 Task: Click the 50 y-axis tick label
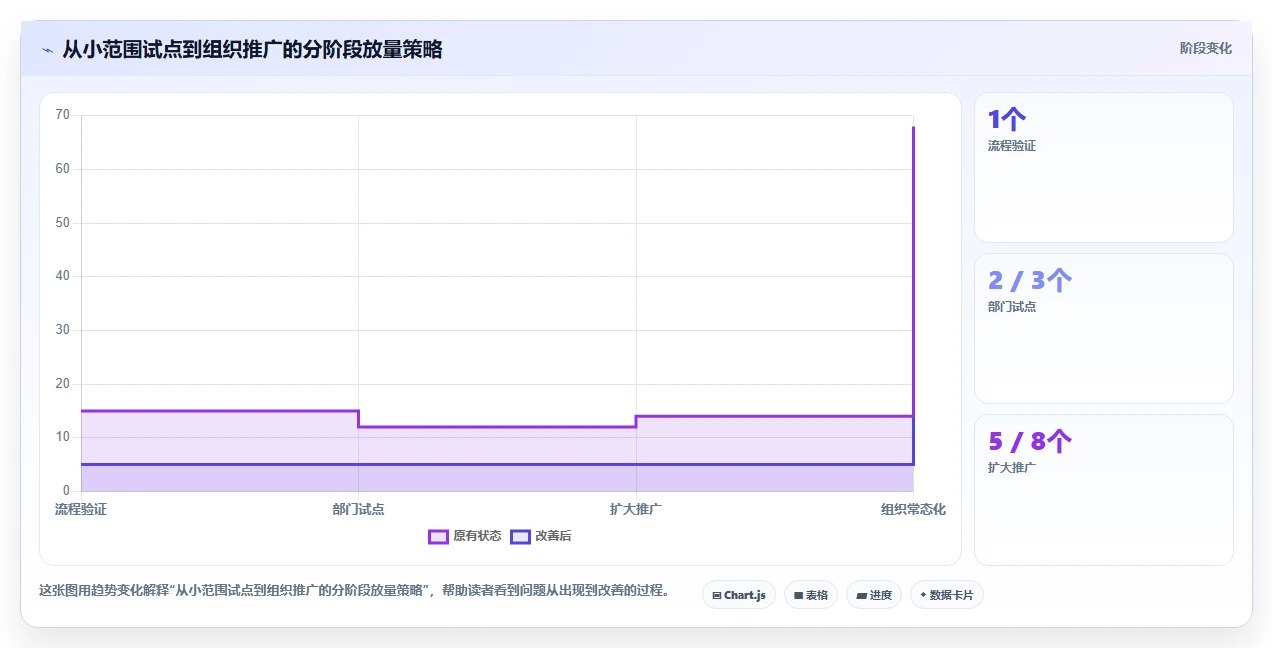point(63,223)
